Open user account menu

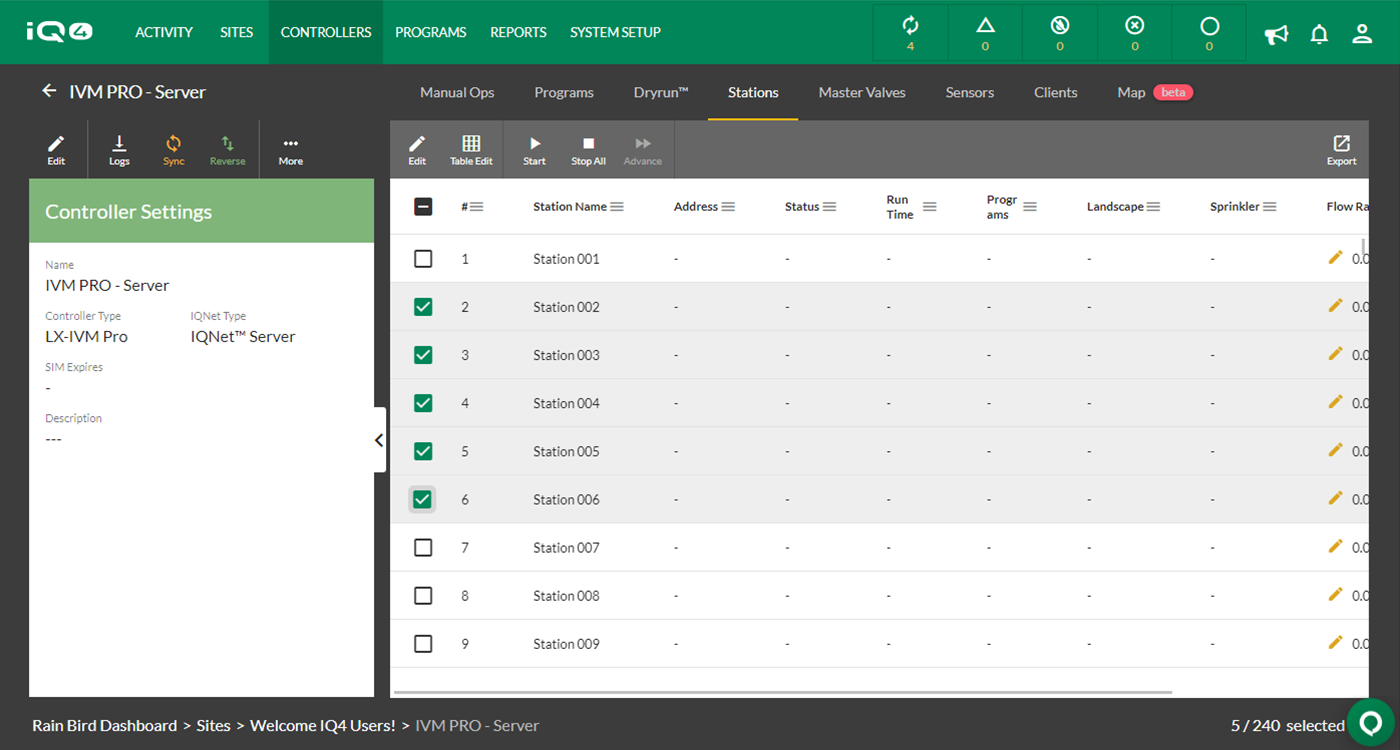pos(1362,34)
